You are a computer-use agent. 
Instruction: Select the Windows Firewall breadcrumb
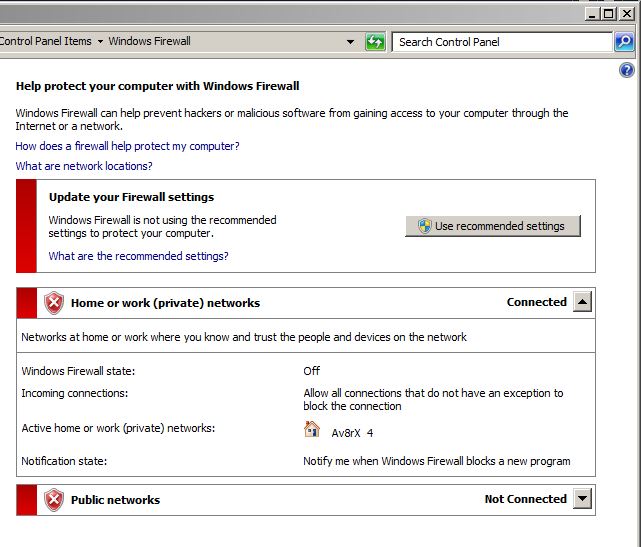coord(149,42)
